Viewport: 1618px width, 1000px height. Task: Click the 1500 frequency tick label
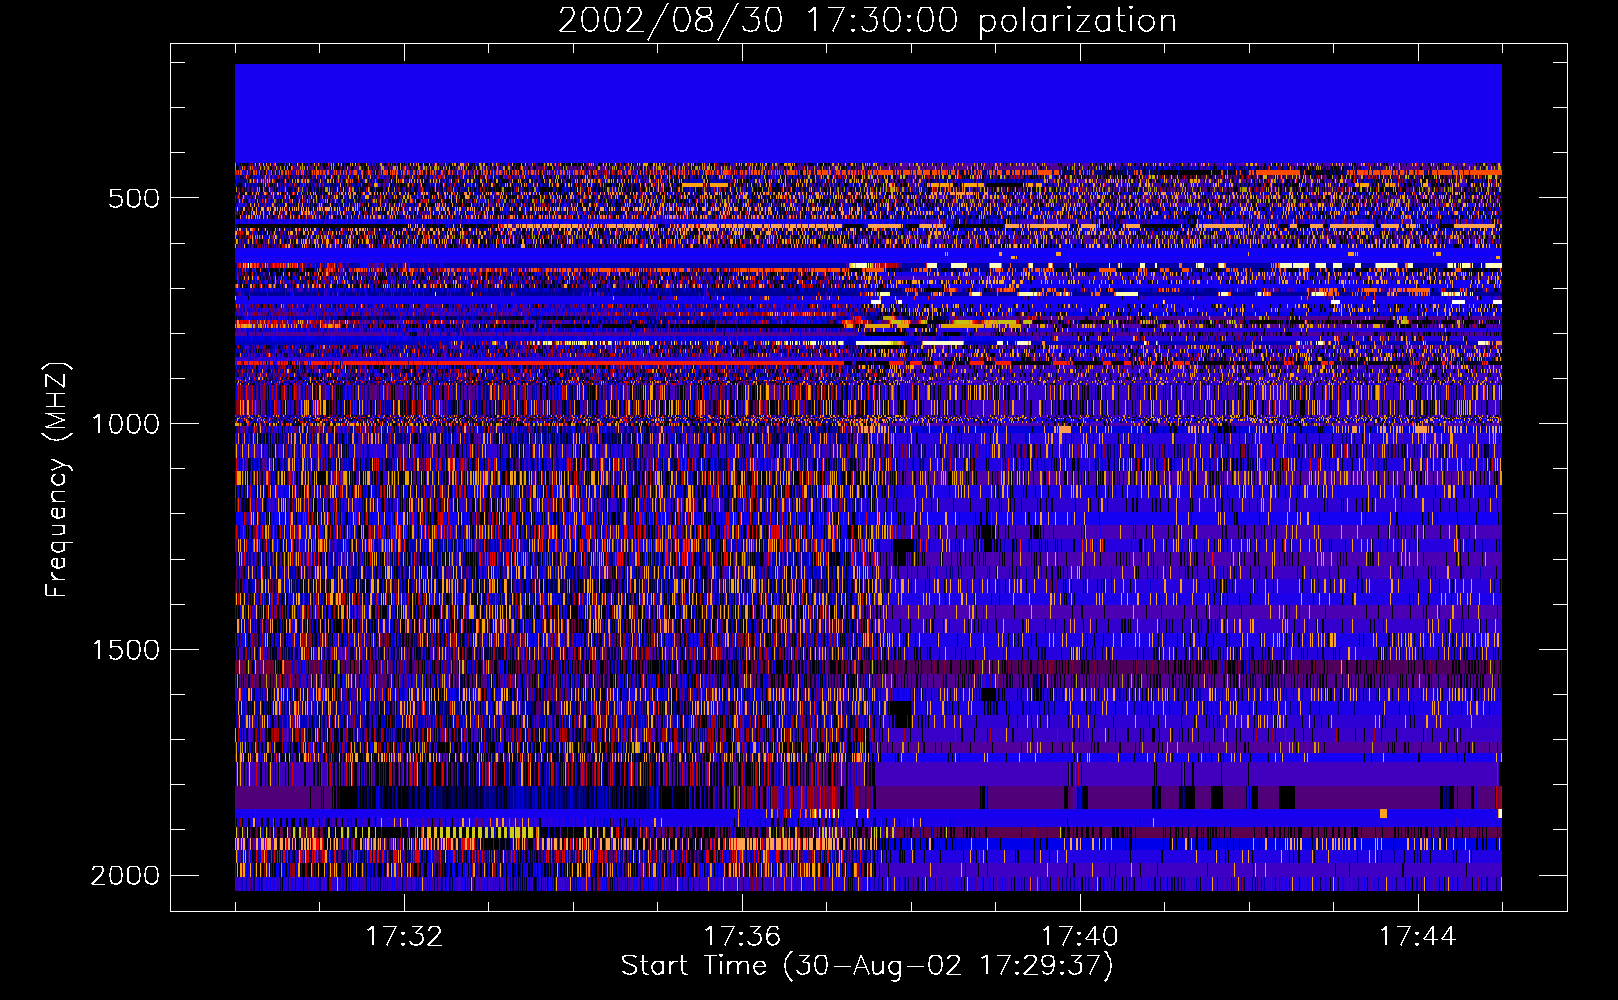(125, 650)
